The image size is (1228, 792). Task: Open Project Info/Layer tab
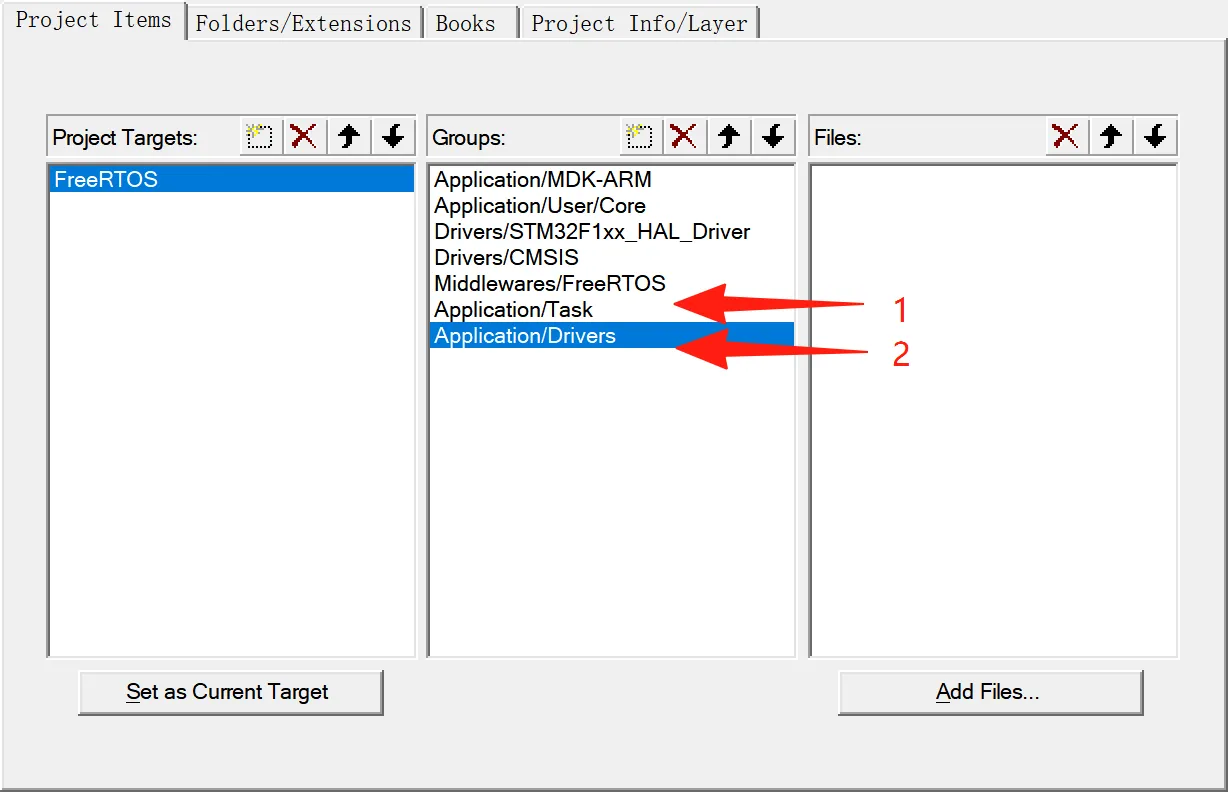[639, 23]
